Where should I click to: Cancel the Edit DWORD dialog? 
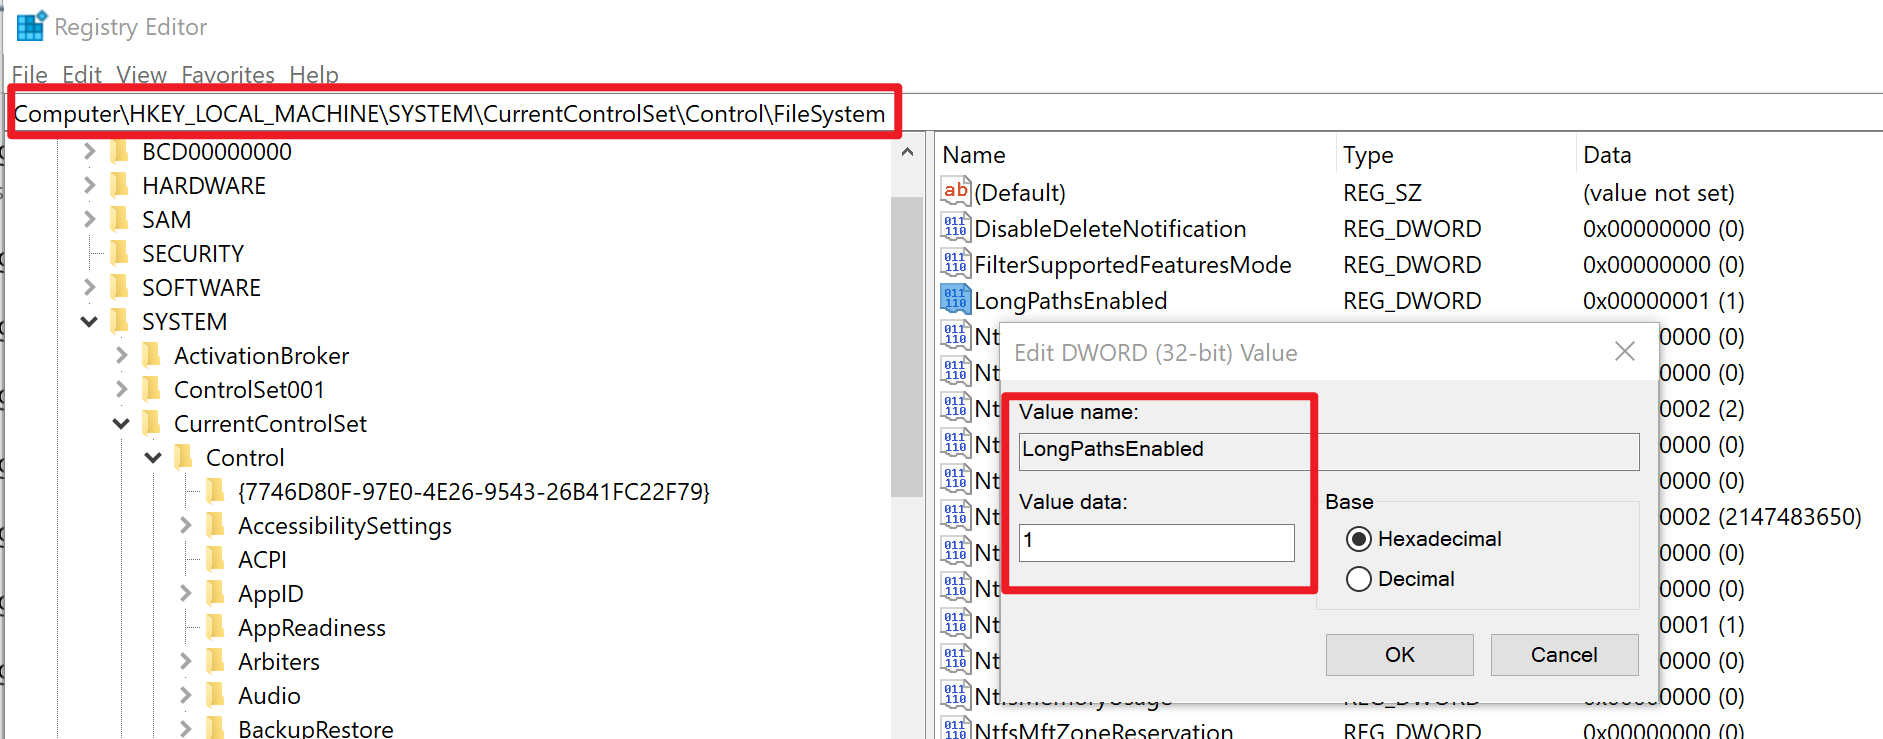(1563, 655)
